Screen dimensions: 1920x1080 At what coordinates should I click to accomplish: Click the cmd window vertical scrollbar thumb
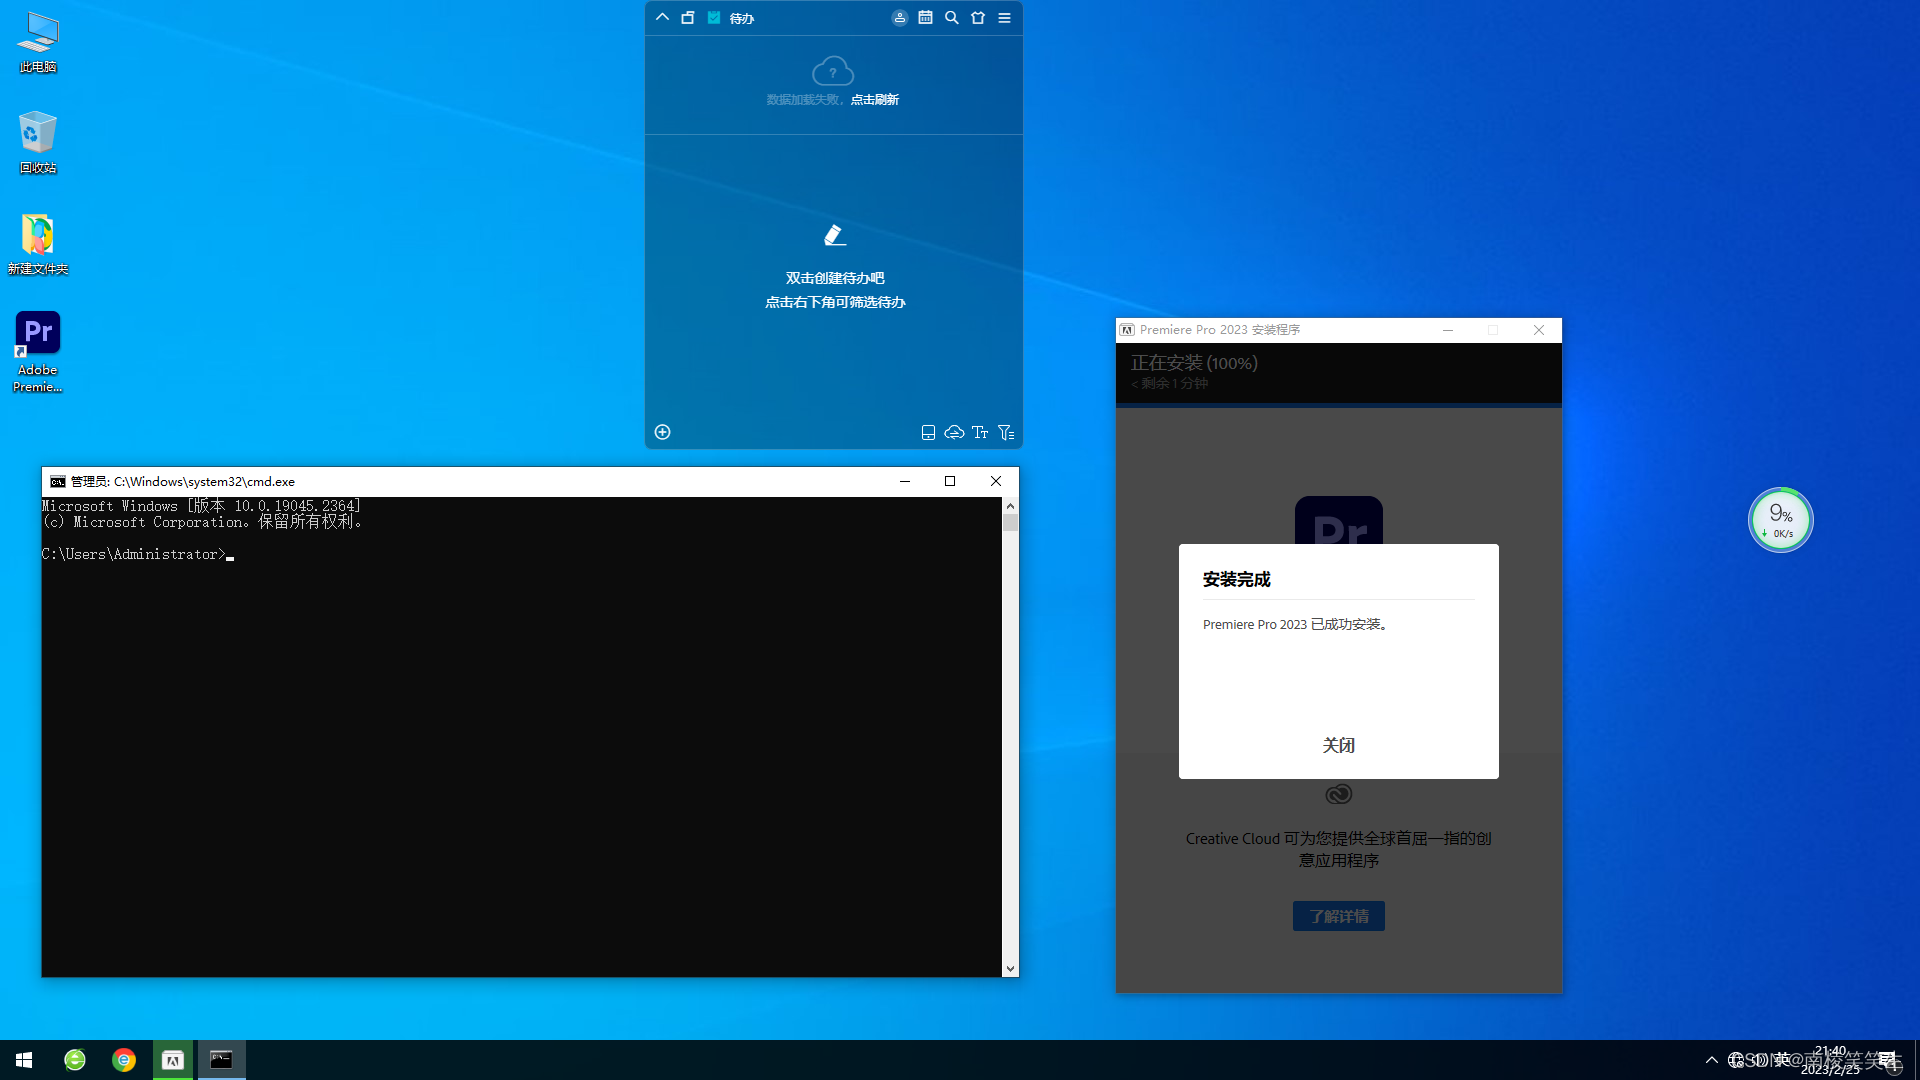[1010, 523]
